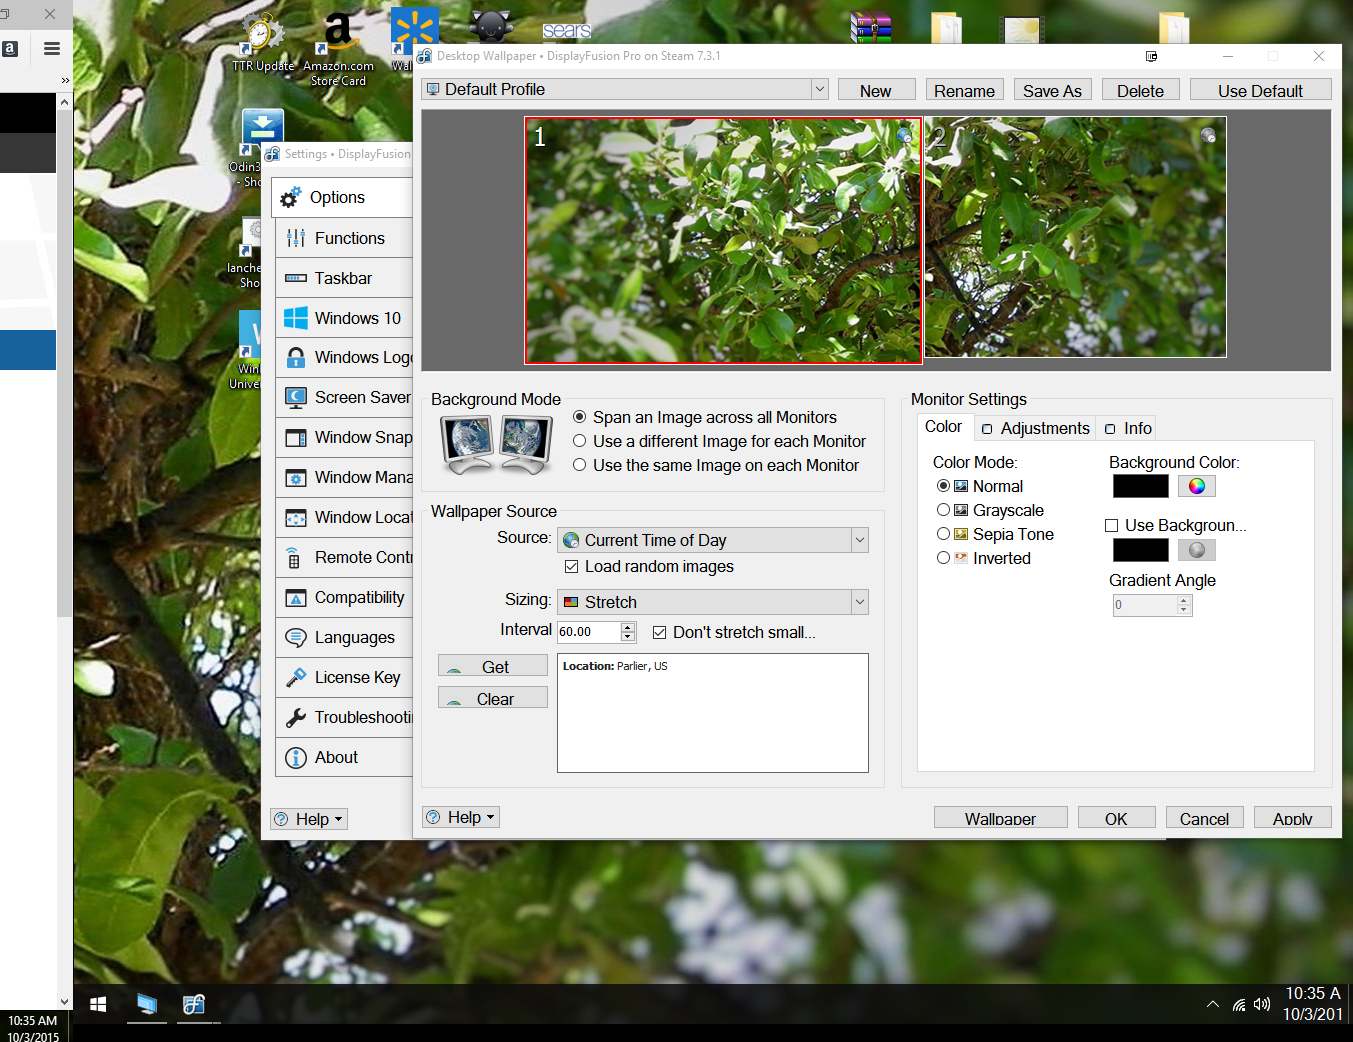Image resolution: width=1353 pixels, height=1042 pixels.
Task: Open the Sizing Stretch dropdown
Action: pyautogui.click(x=859, y=602)
